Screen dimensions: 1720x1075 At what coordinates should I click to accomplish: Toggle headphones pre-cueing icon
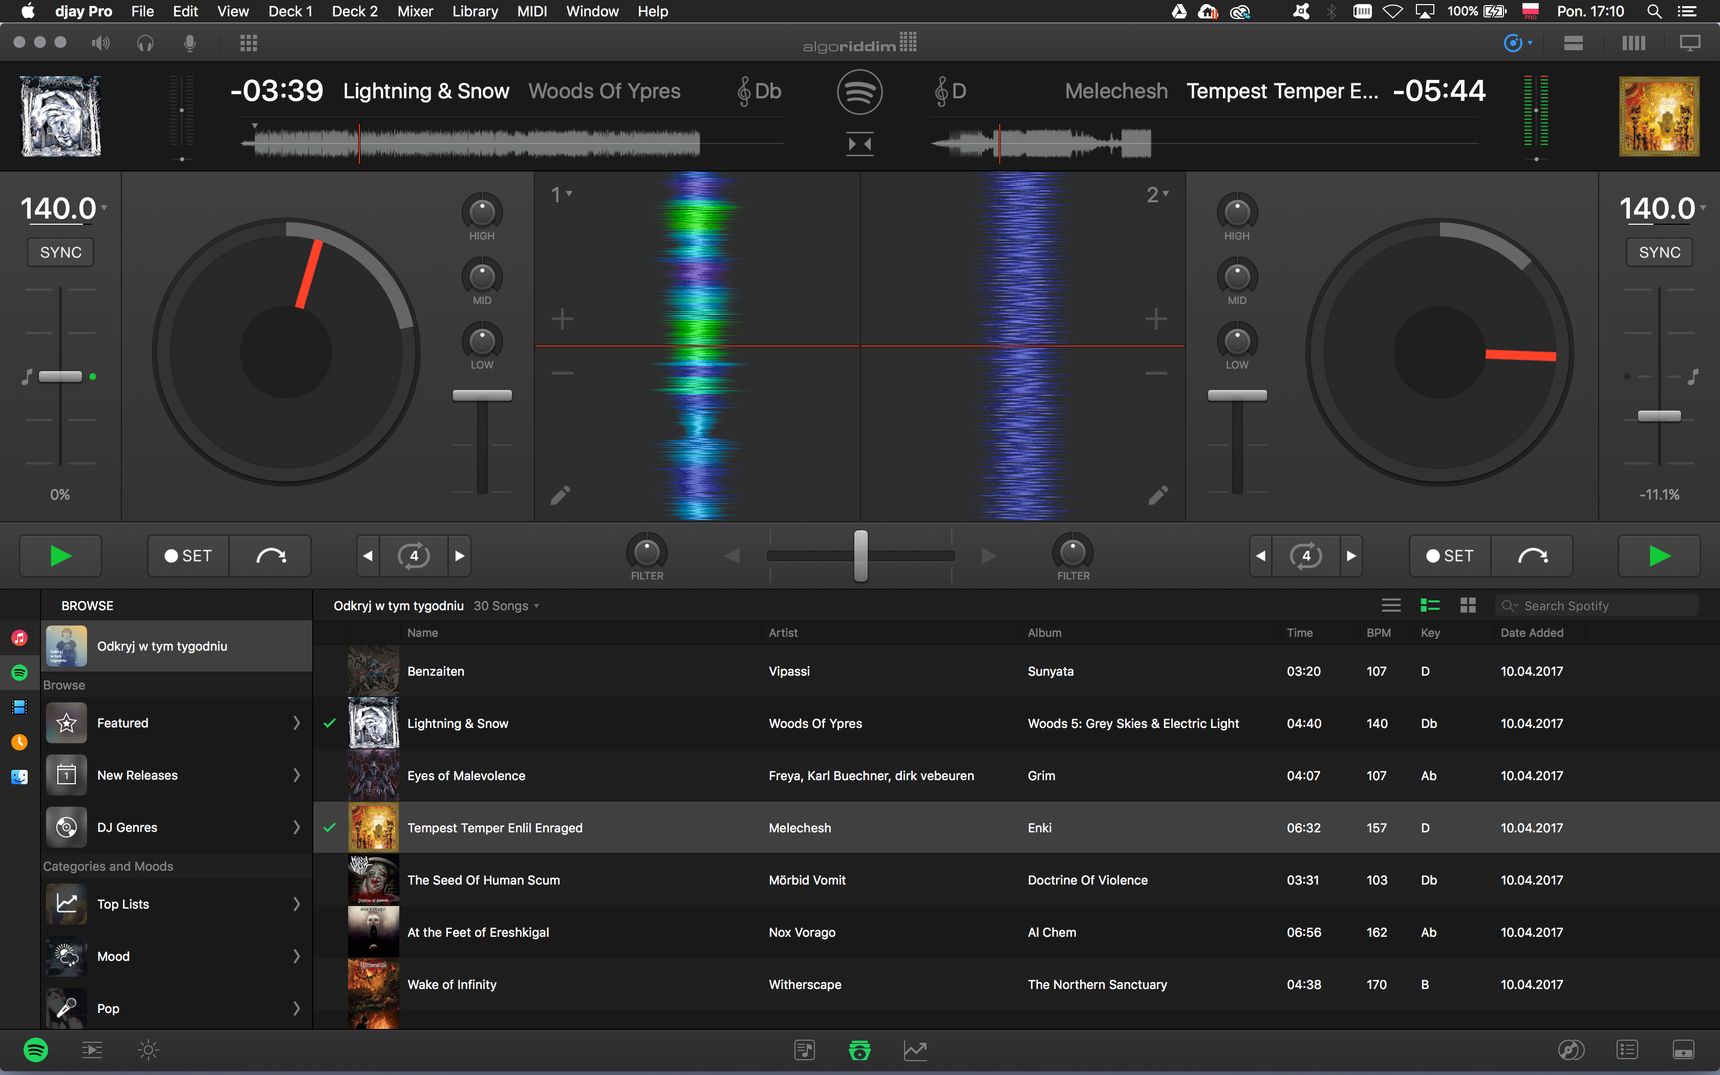[145, 43]
